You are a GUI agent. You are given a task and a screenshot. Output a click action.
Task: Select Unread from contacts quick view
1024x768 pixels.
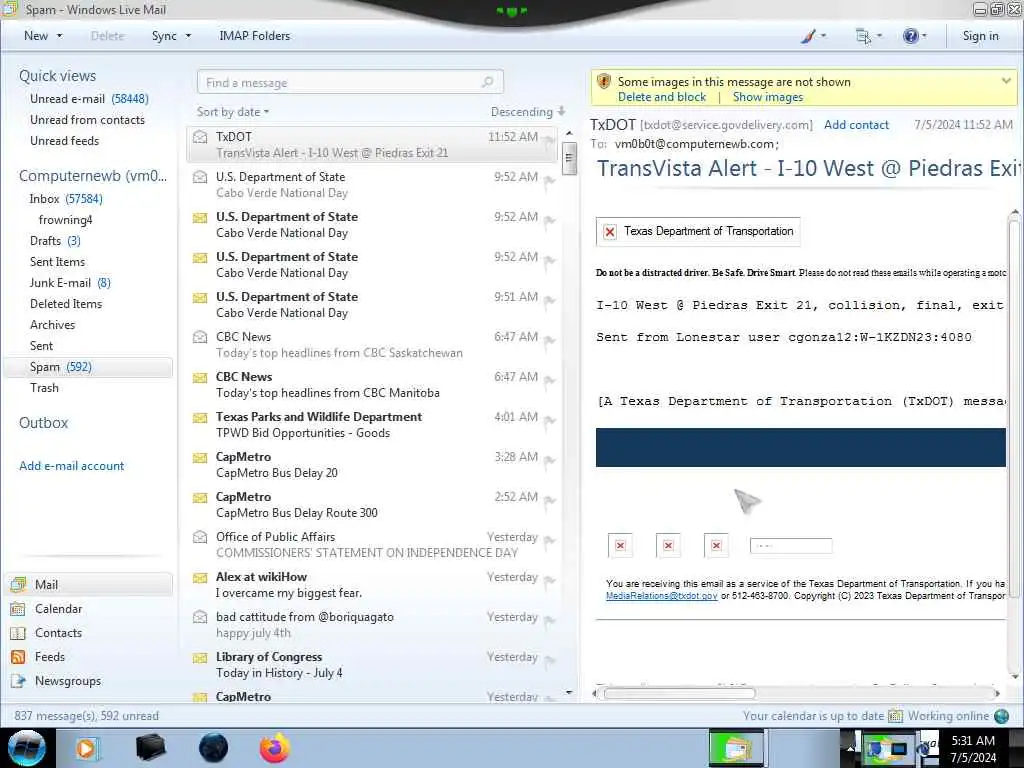pyautogui.click(x=88, y=120)
